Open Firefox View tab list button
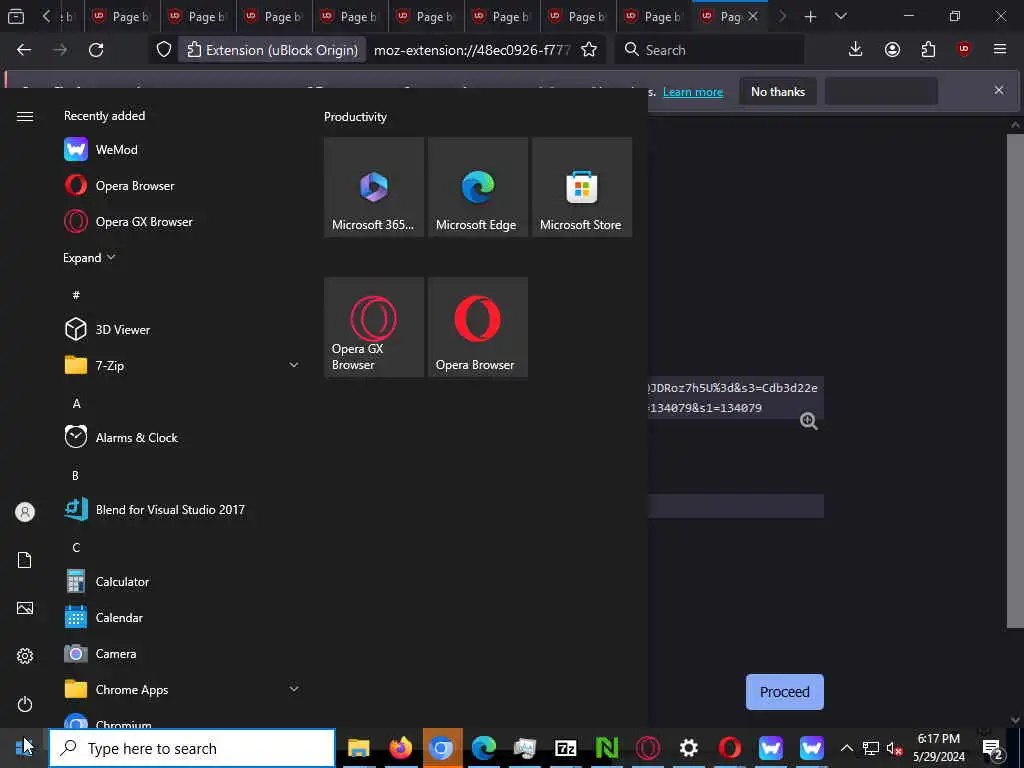This screenshot has height=768, width=1024. coord(16,16)
